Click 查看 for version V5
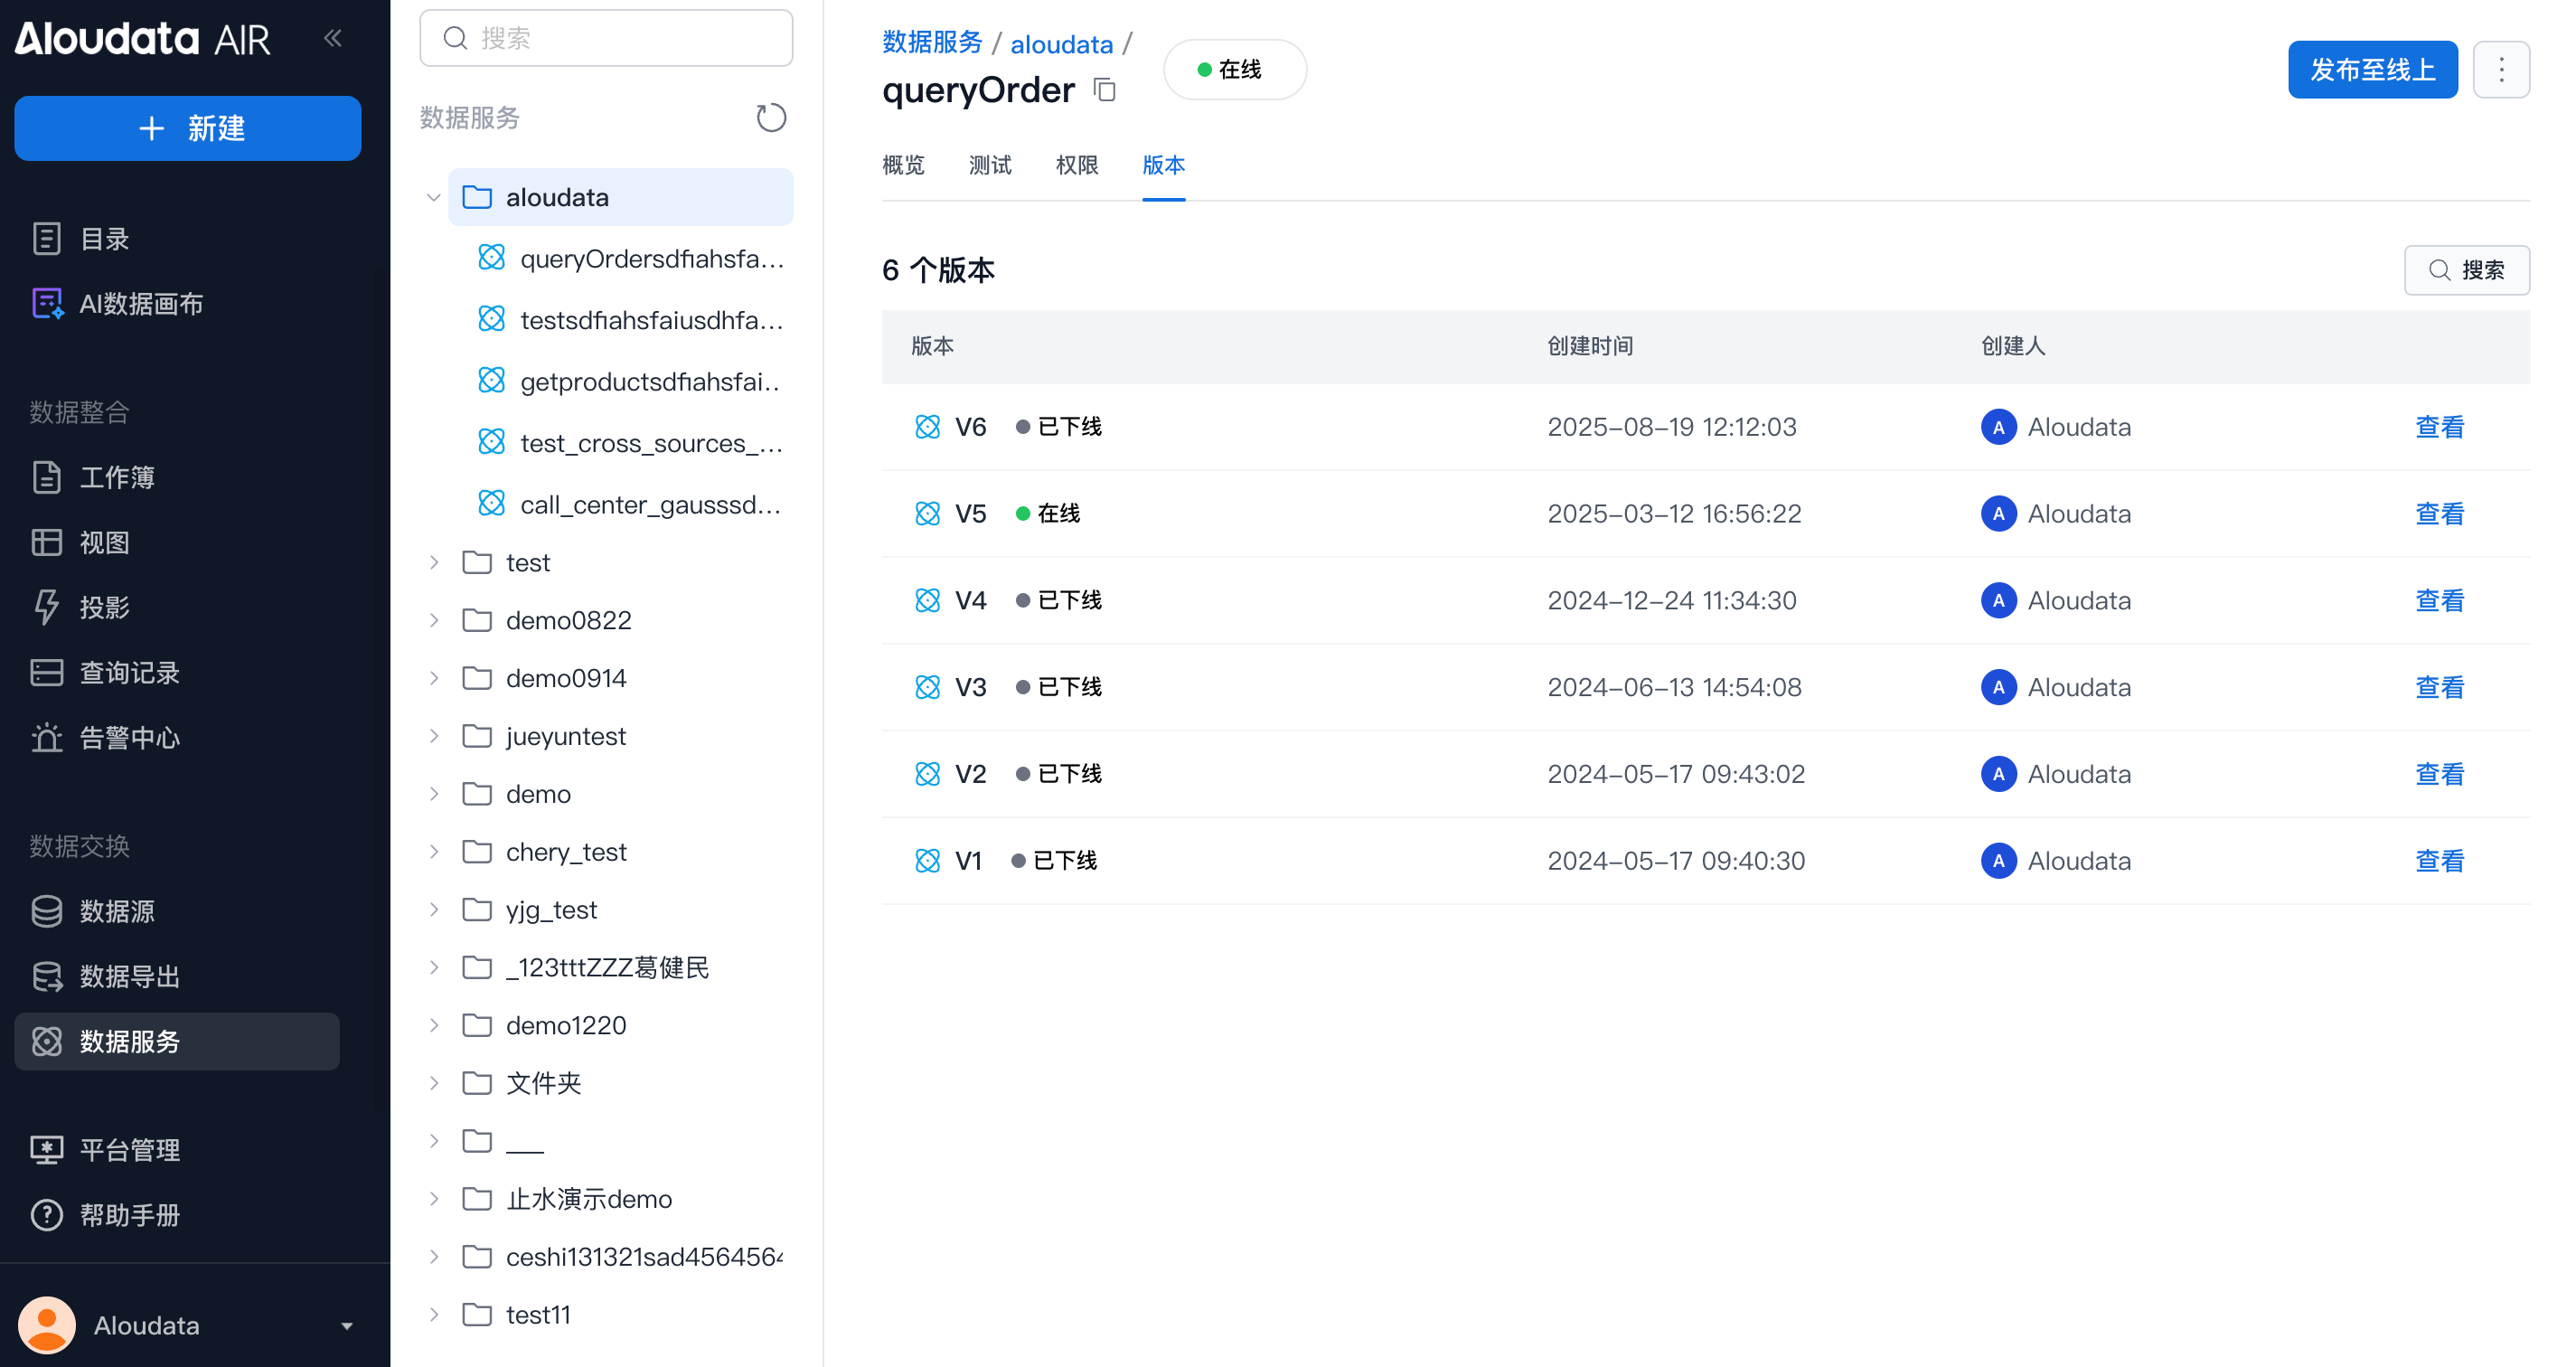The image size is (2576, 1367). pos(2439,514)
